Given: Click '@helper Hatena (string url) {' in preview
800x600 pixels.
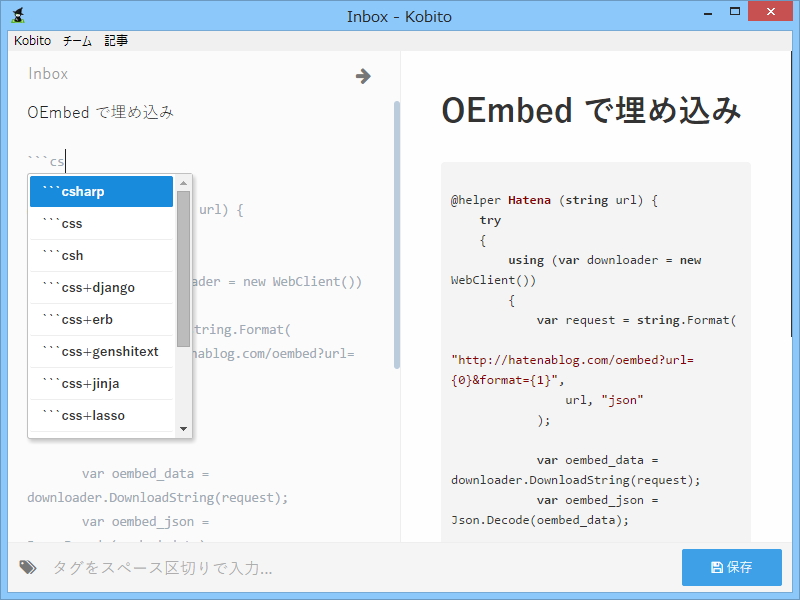Looking at the screenshot, I should (554, 200).
